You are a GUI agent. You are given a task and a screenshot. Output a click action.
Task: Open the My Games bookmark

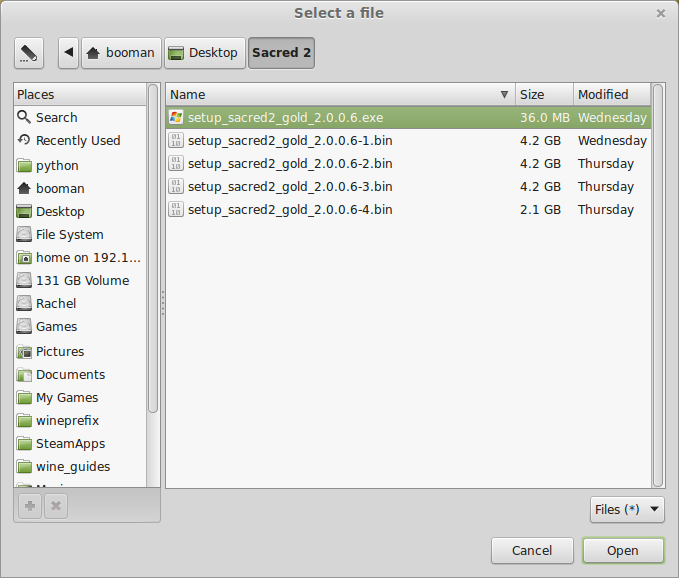pyautogui.click(x=80, y=397)
